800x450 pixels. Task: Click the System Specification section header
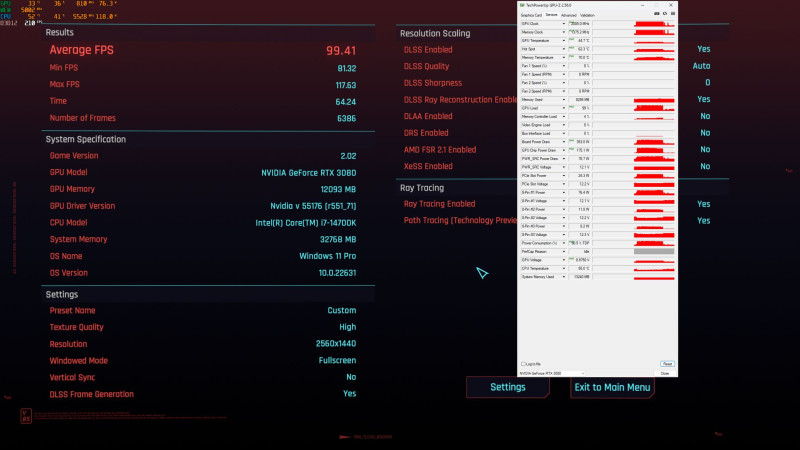click(86, 139)
